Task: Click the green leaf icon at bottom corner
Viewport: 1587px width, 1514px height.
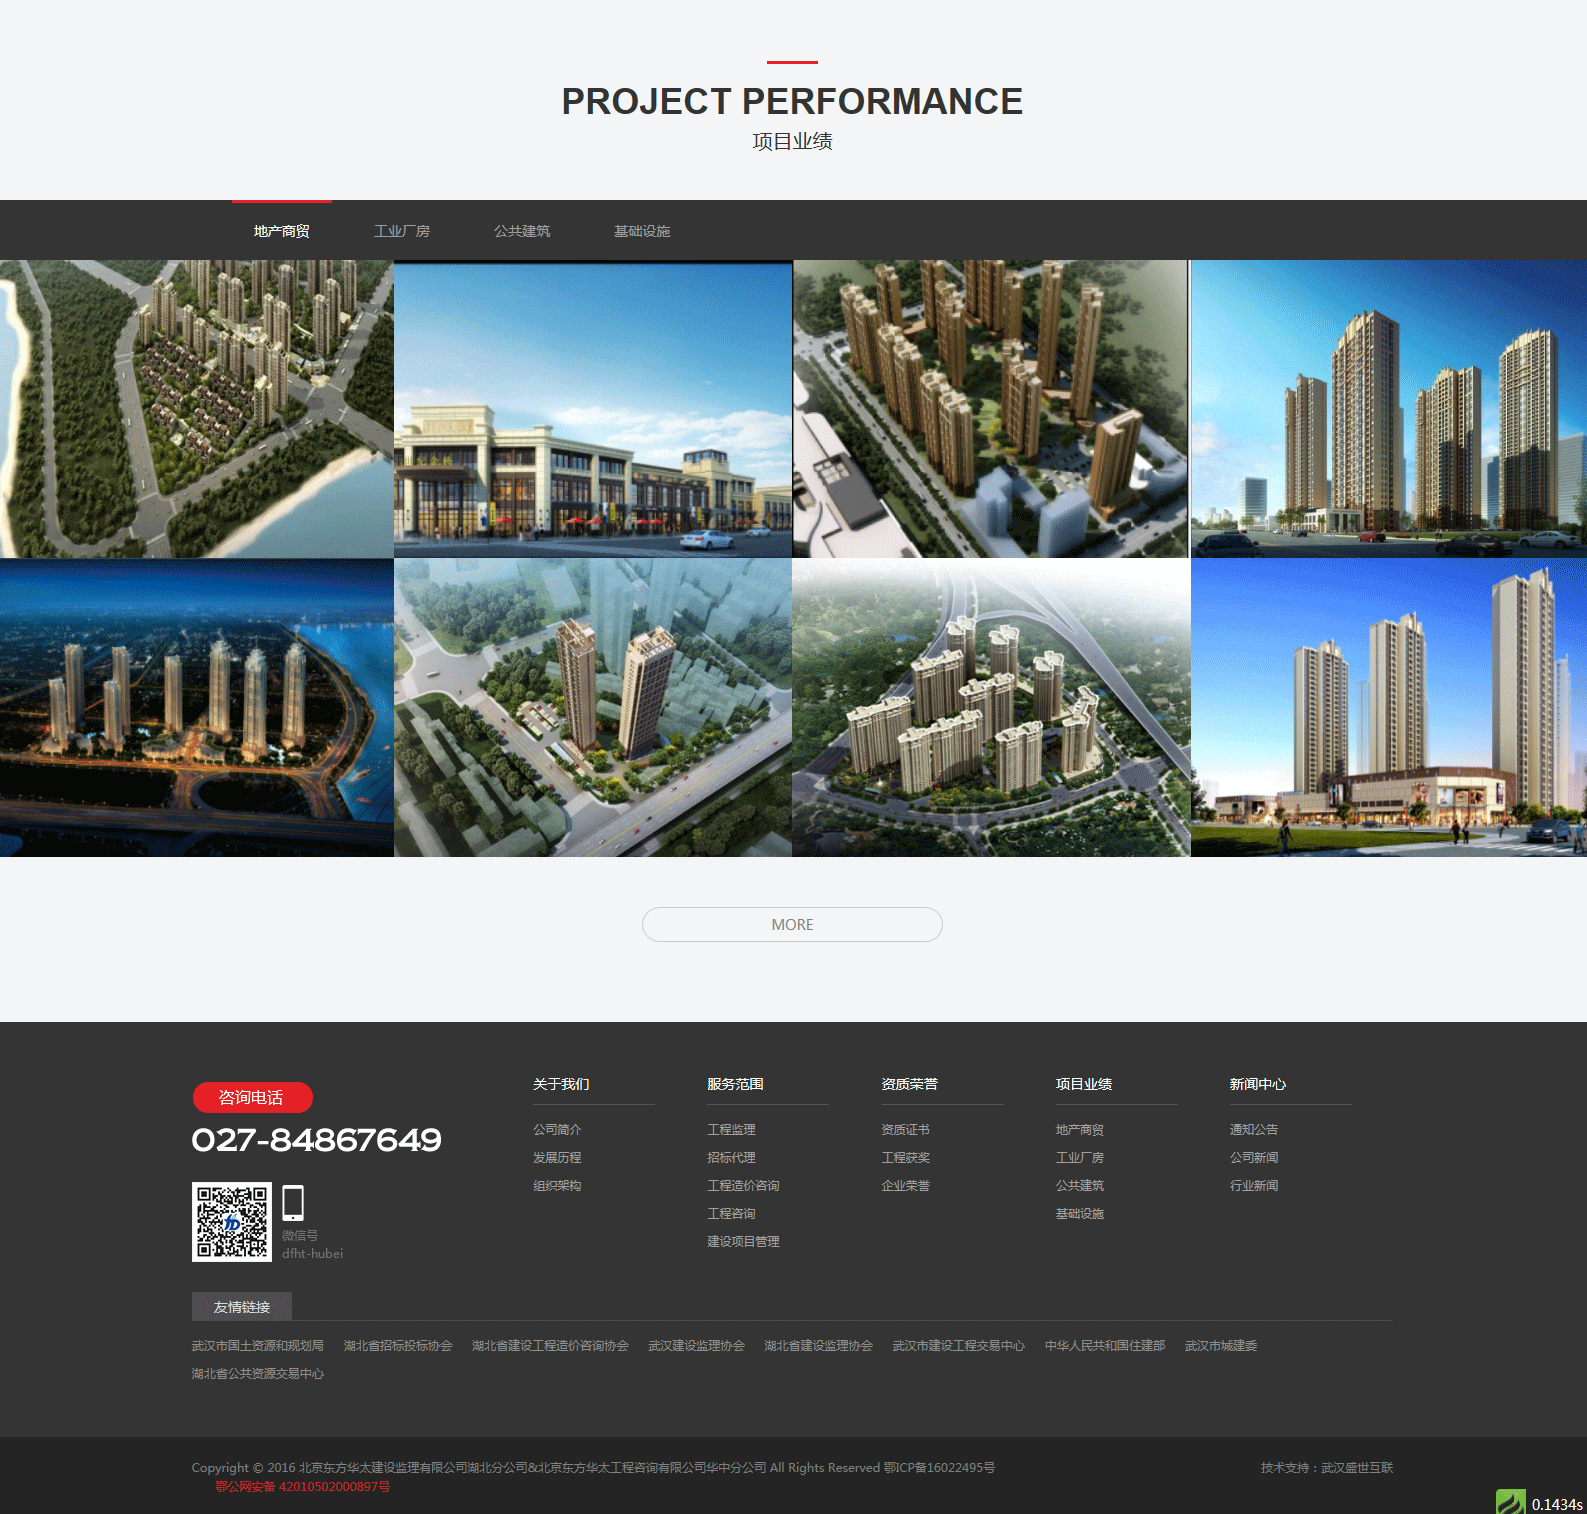Action: [1509, 1502]
